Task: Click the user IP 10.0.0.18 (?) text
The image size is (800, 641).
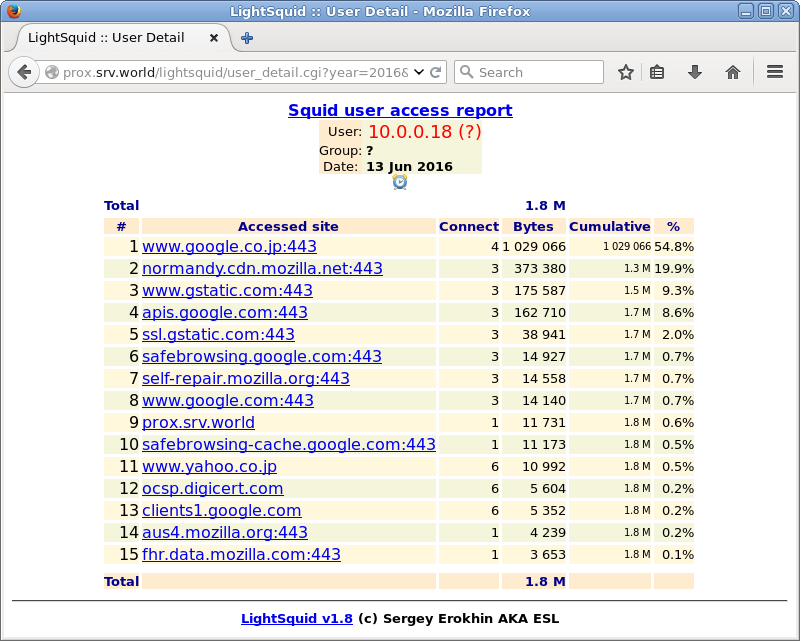Action: 424,132
